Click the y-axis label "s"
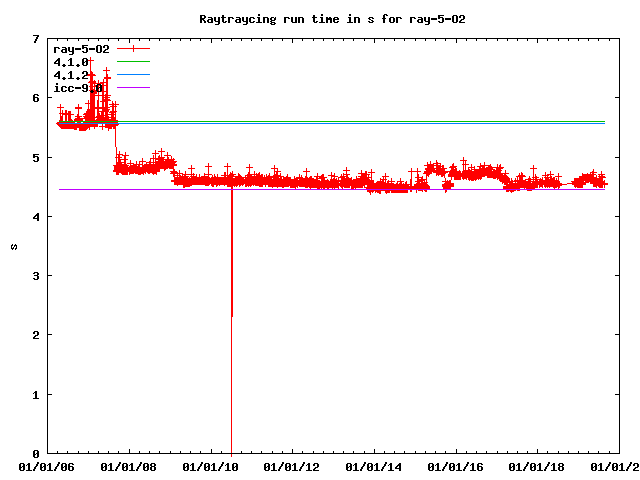 (x=13, y=246)
